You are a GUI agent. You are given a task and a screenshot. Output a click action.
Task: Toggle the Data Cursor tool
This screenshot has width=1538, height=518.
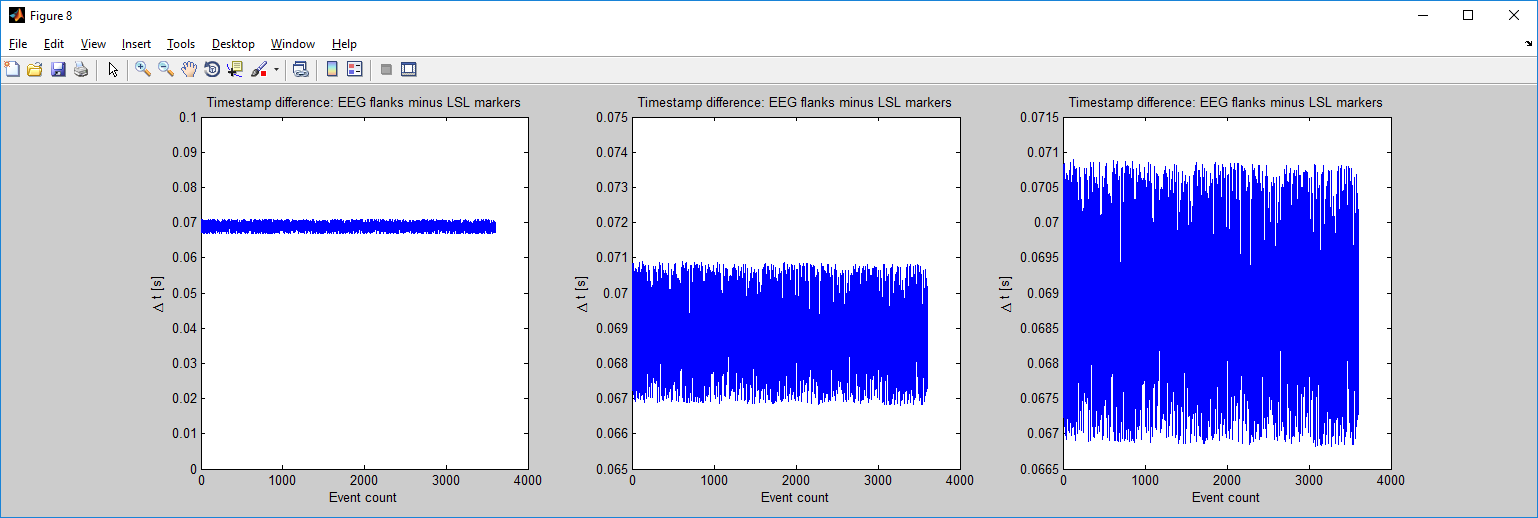[235, 69]
